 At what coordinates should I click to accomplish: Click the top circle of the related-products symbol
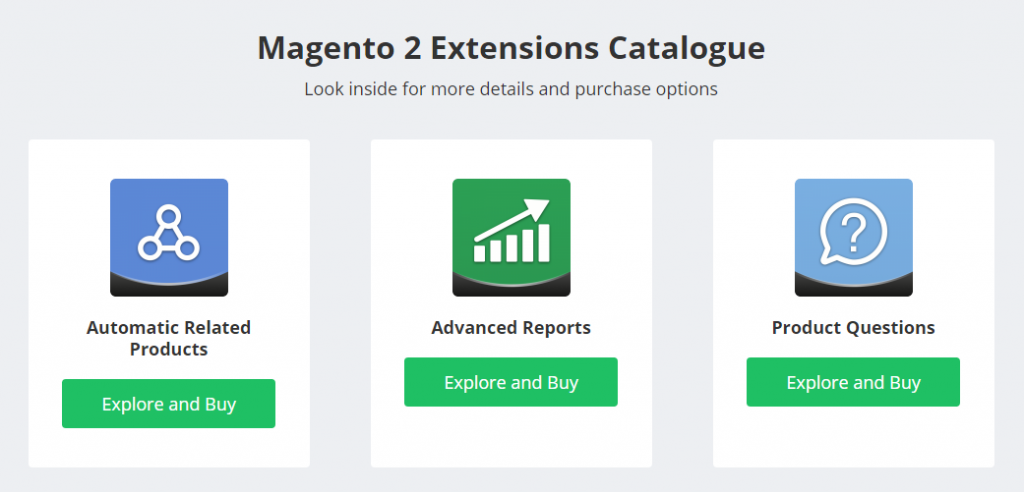point(169,215)
